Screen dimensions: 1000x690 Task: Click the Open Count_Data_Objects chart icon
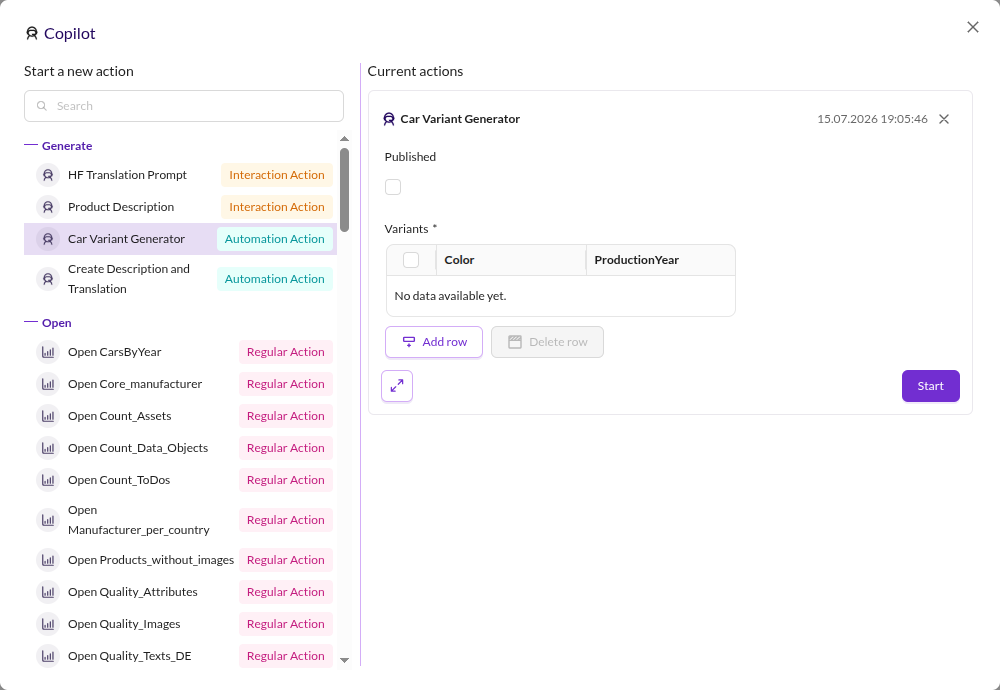(x=48, y=448)
